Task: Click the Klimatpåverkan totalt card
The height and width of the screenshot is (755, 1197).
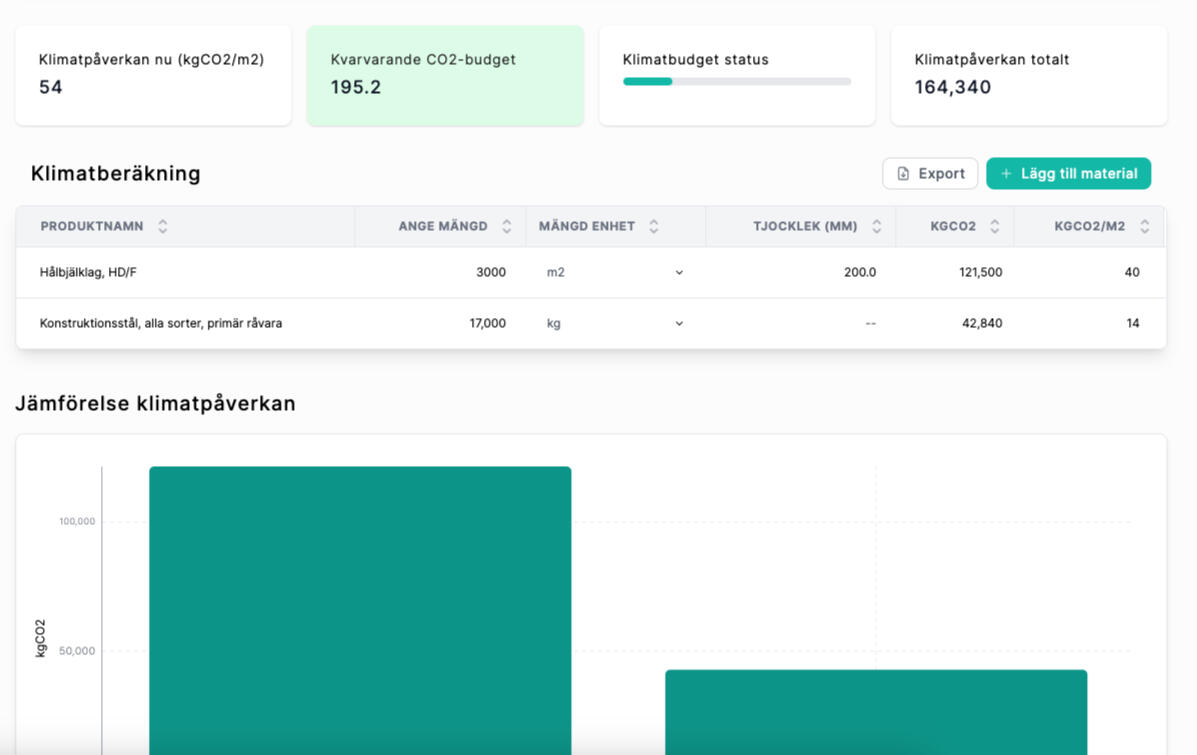Action: click(x=1029, y=75)
